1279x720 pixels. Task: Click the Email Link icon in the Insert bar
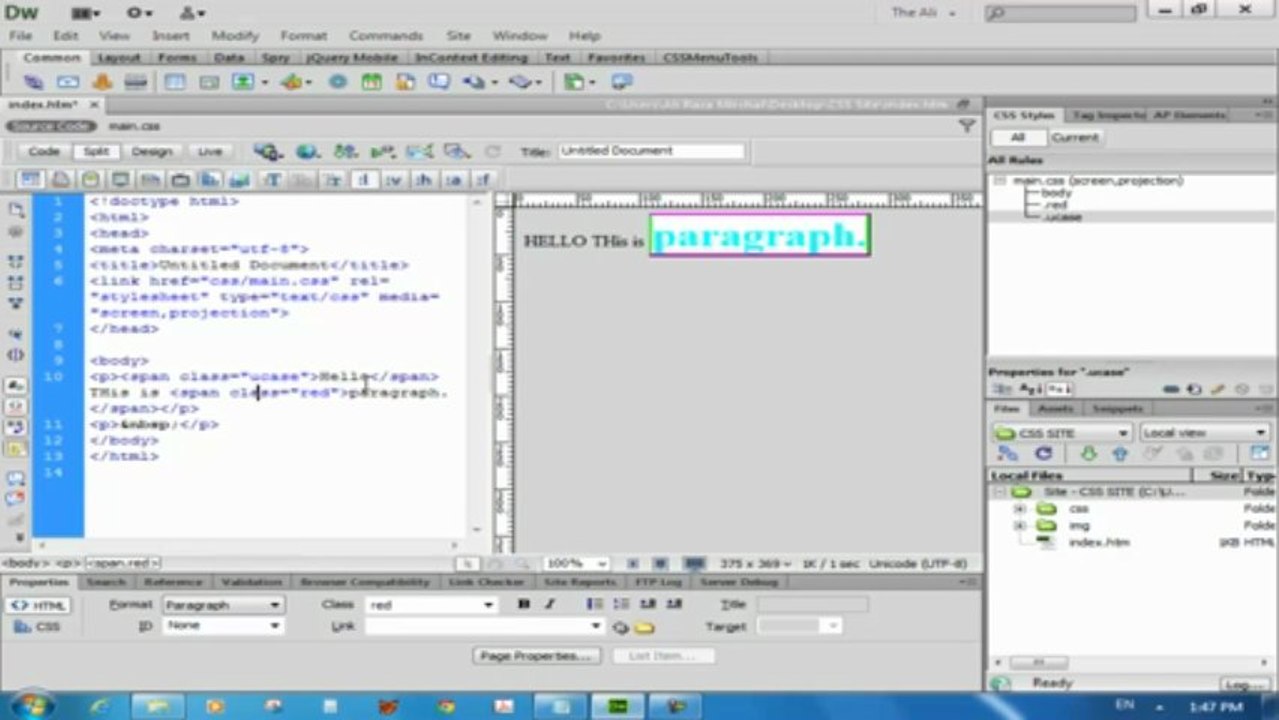click(68, 82)
